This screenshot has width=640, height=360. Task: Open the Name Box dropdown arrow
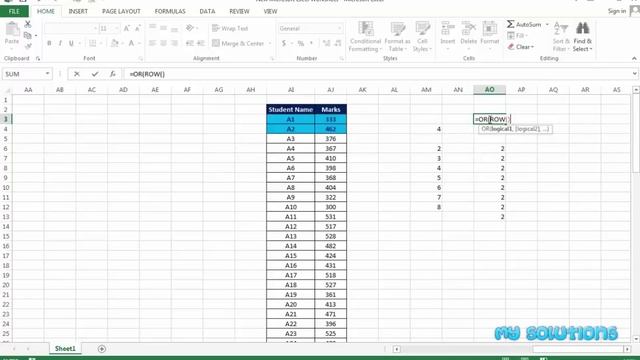[x=47, y=74]
